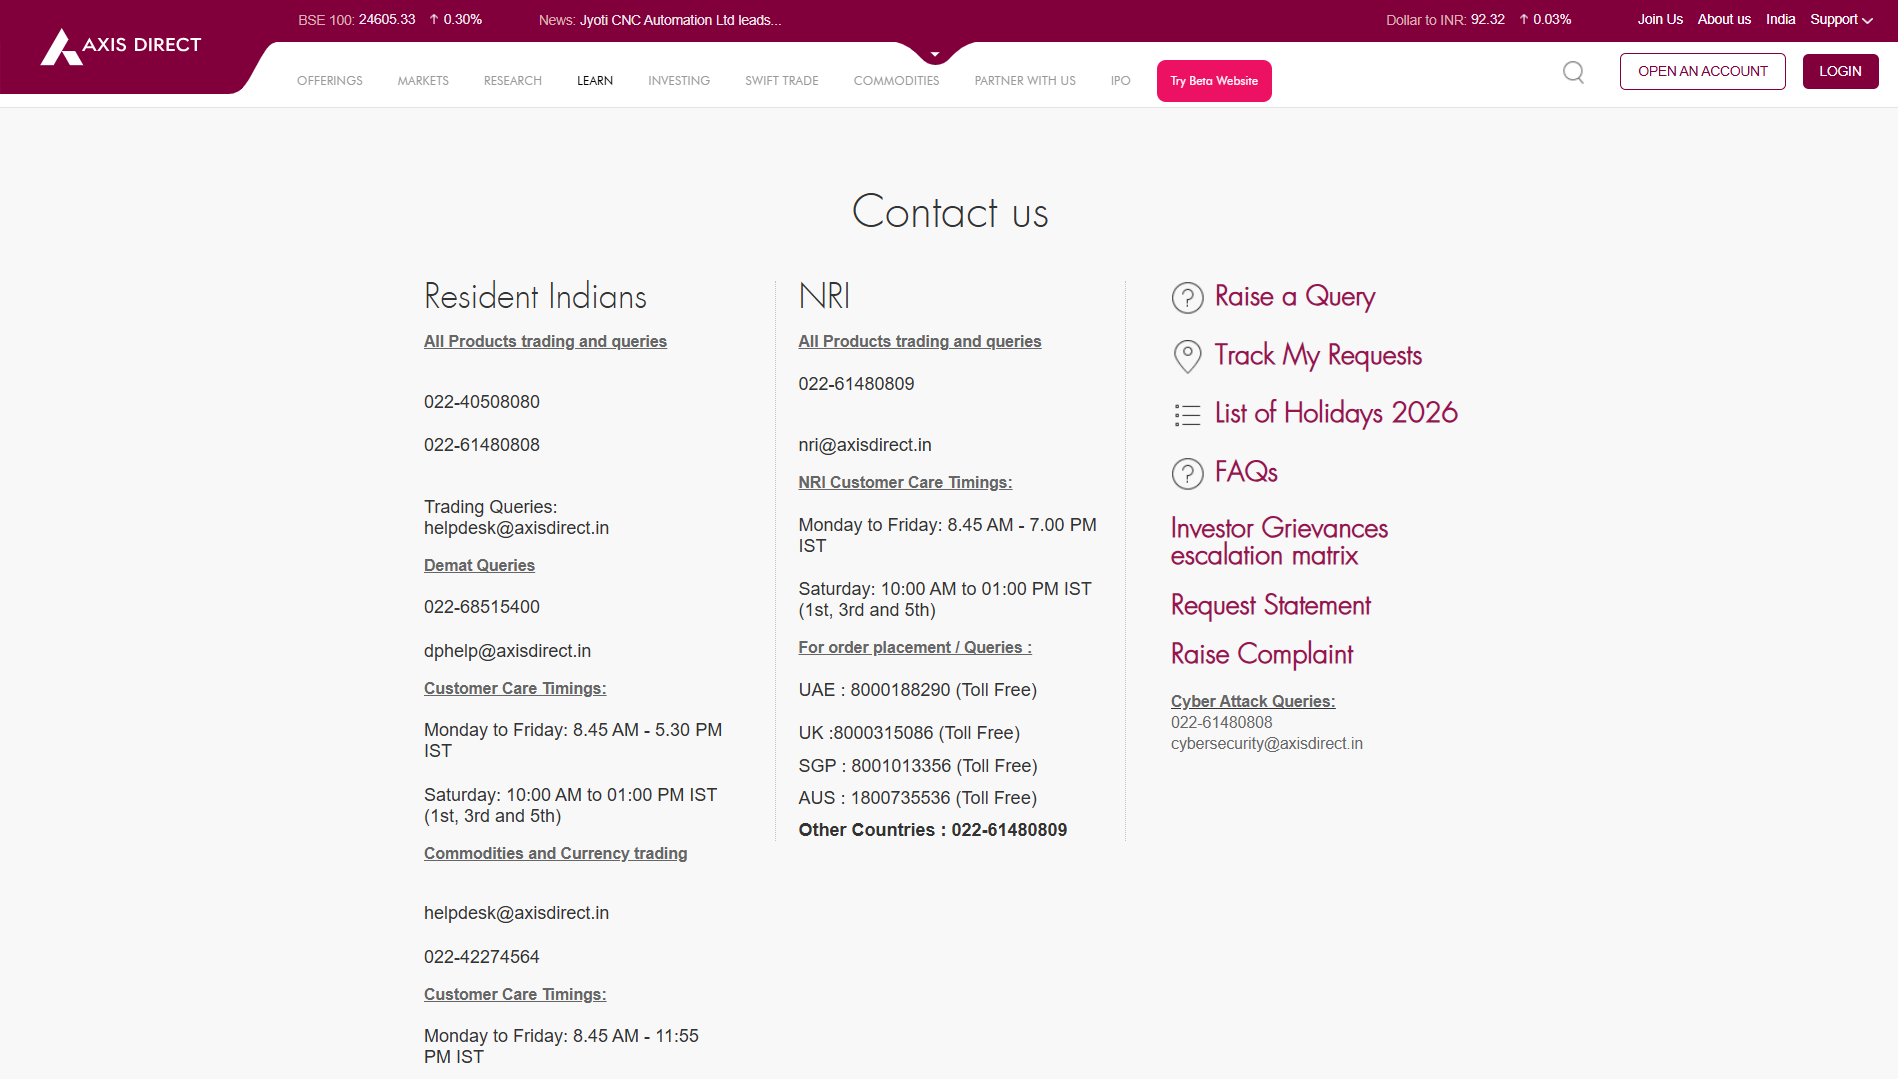Click the phone number 022-40508080
The width and height of the screenshot is (1898, 1079).
point(482,402)
